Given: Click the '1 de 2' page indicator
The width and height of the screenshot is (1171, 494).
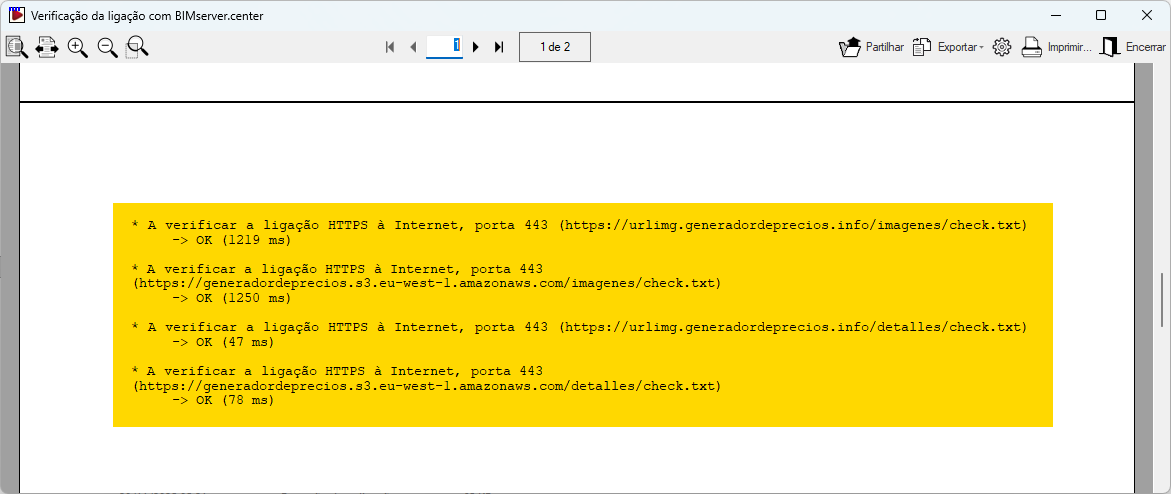Looking at the screenshot, I should [x=554, y=47].
